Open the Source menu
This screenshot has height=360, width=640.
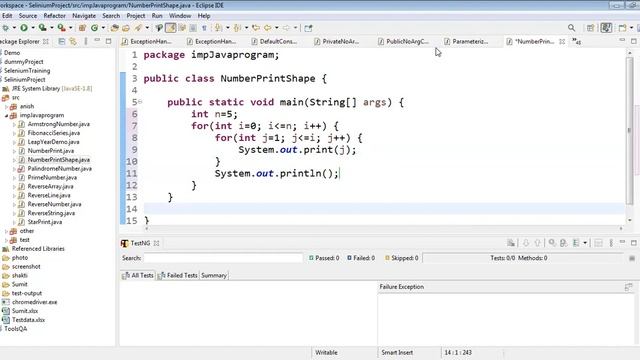pos(28,16)
